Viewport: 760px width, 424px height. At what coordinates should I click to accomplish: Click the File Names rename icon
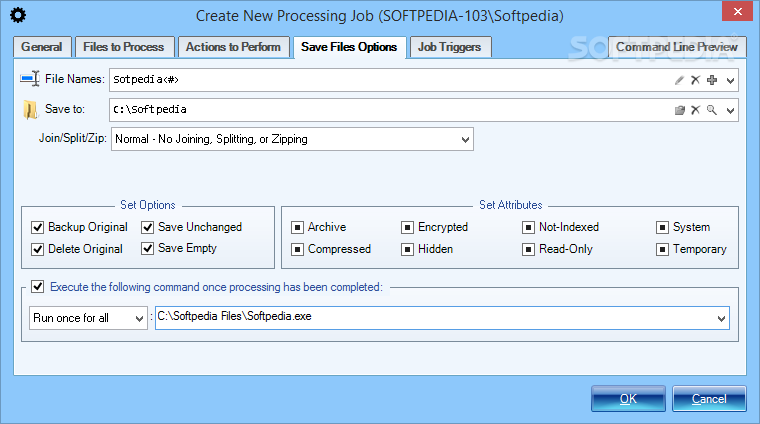pos(30,79)
